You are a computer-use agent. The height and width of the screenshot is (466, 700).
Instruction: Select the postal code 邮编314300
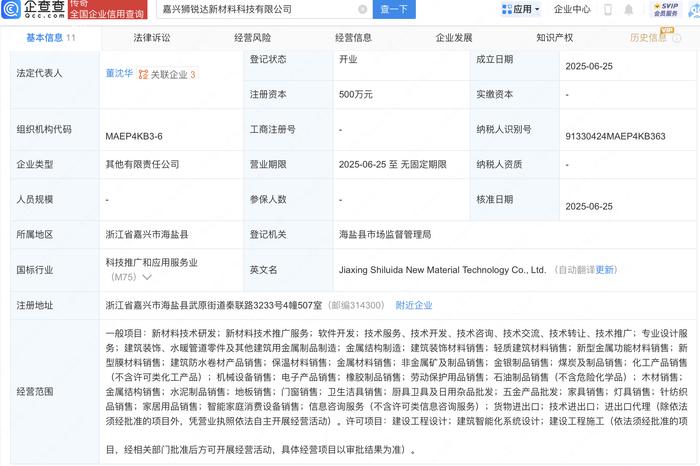[356, 305]
